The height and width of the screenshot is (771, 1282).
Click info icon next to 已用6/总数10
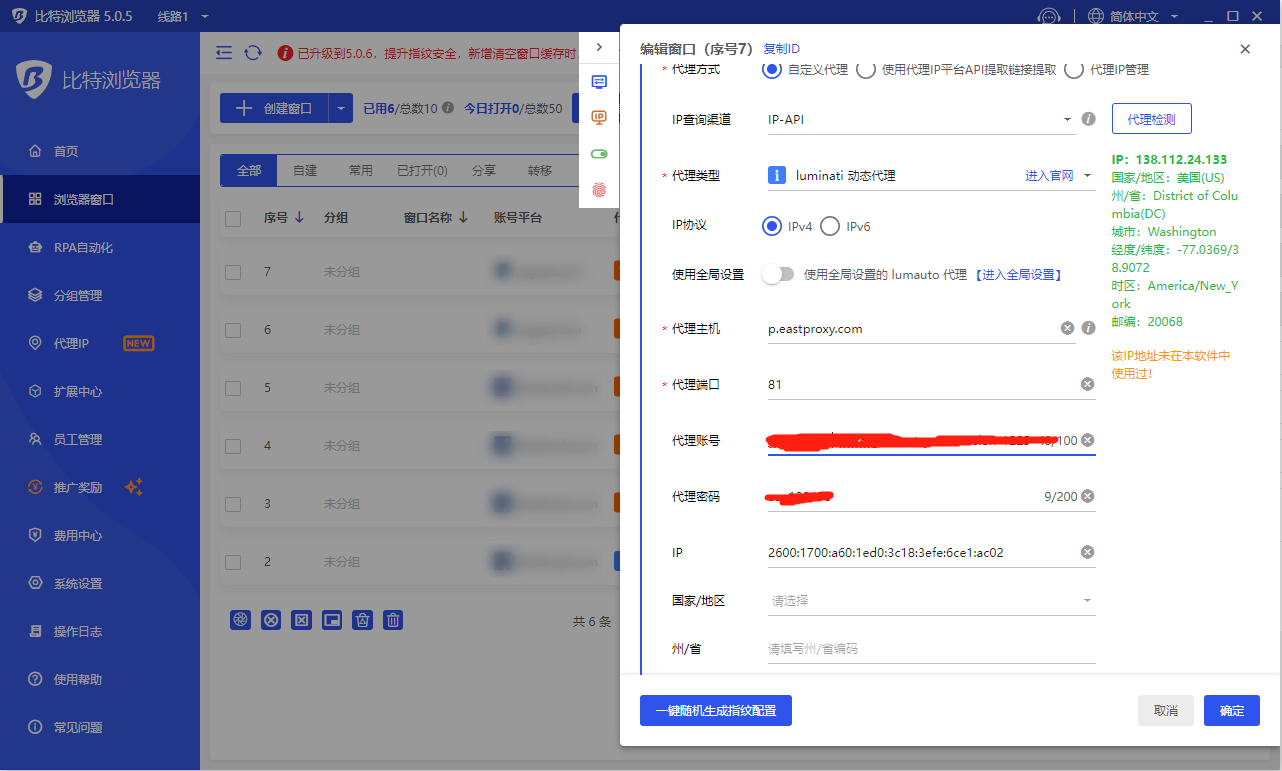click(x=447, y=108)
